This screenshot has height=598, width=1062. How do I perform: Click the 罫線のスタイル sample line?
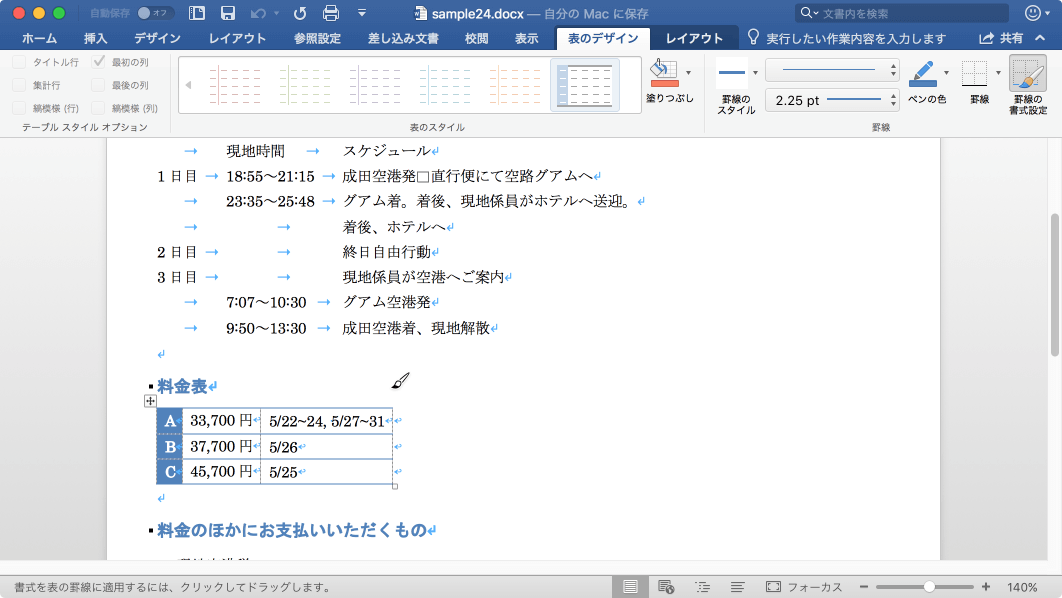pos(732,72)
